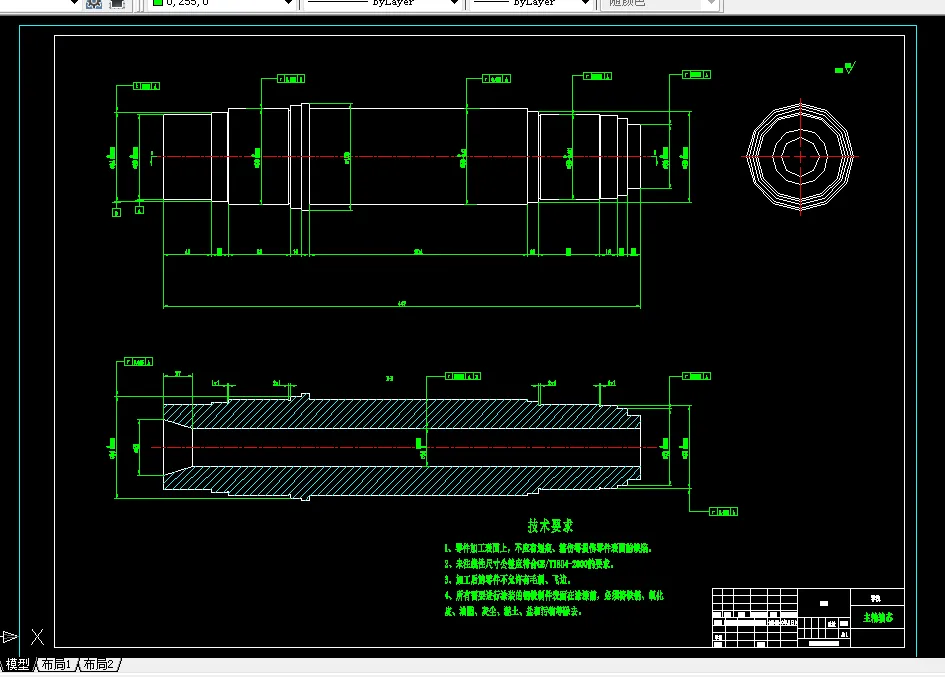Select technical requirement line 4 text
Viewport: 945px width, 677px height.
(554, 603)
